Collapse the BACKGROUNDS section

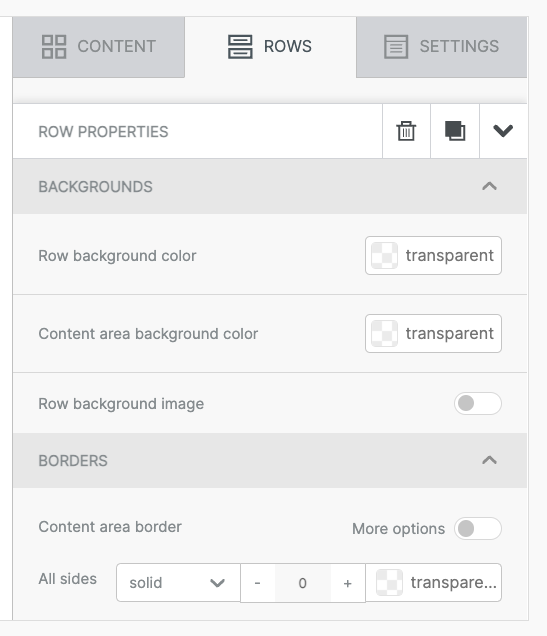pyautogui.click(x=489, y=187)
